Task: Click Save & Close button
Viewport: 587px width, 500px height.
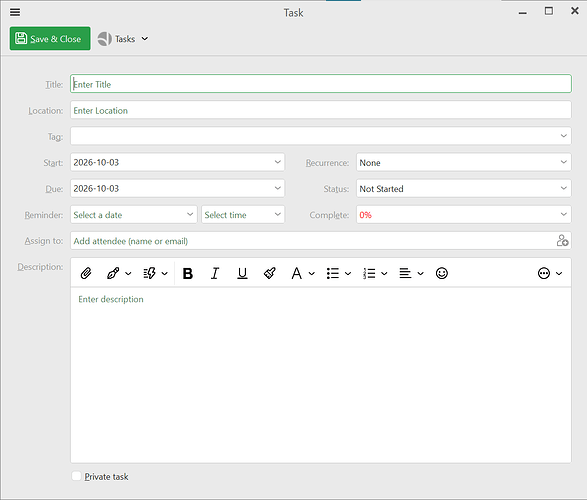Action: click(x=50, y=39)
